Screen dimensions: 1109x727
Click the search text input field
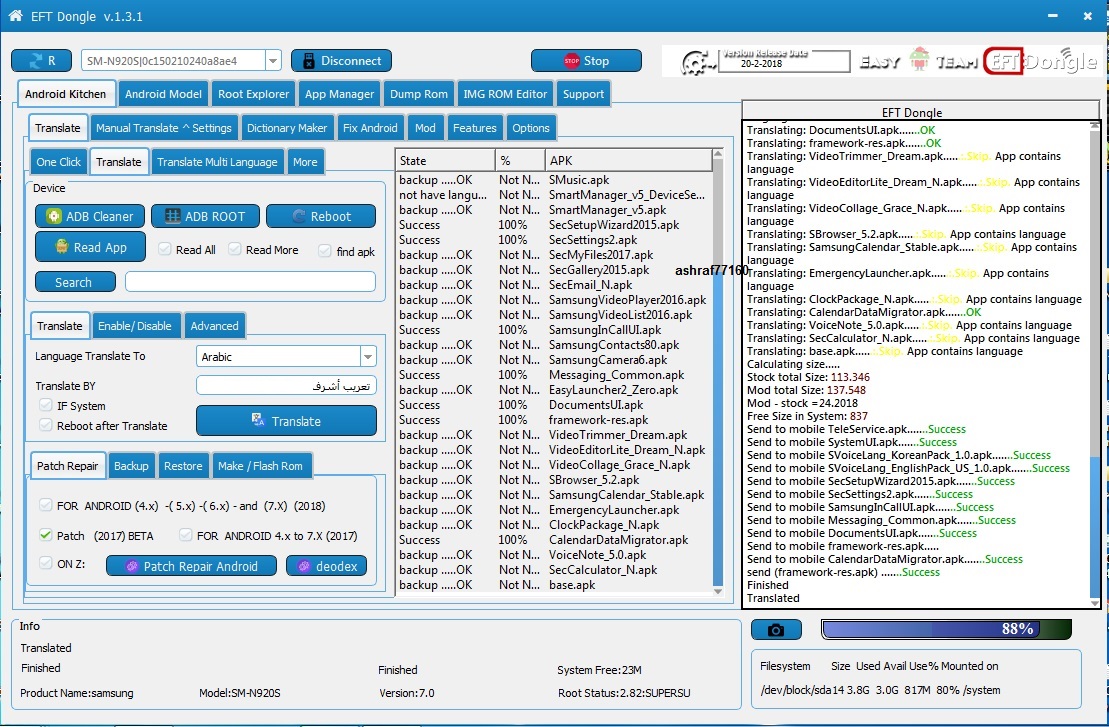point(250,281)
